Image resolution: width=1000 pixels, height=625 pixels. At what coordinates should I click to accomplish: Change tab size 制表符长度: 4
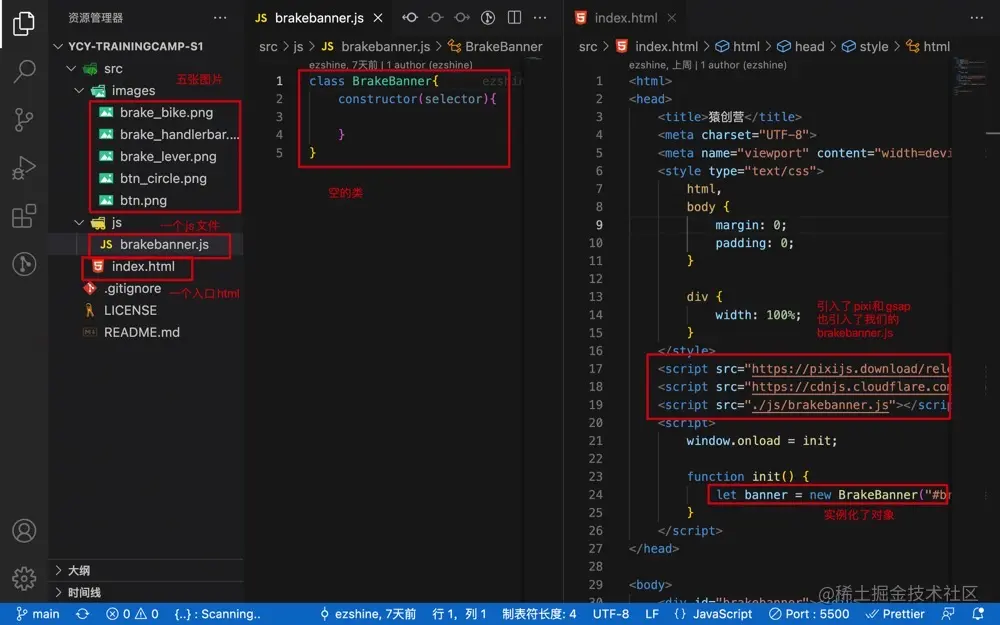click(539, 614)
